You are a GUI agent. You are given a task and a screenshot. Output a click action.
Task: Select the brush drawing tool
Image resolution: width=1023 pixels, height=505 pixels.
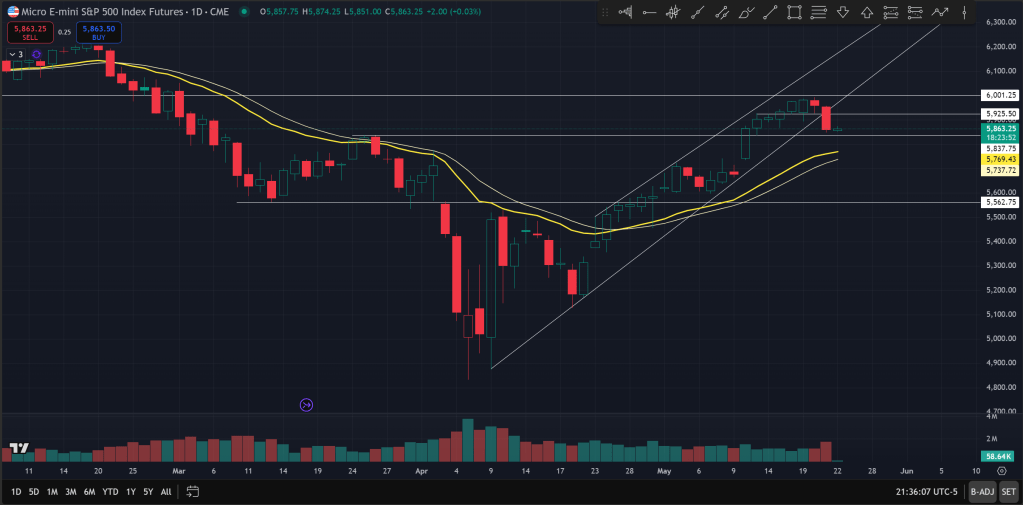tap(746, 12)
